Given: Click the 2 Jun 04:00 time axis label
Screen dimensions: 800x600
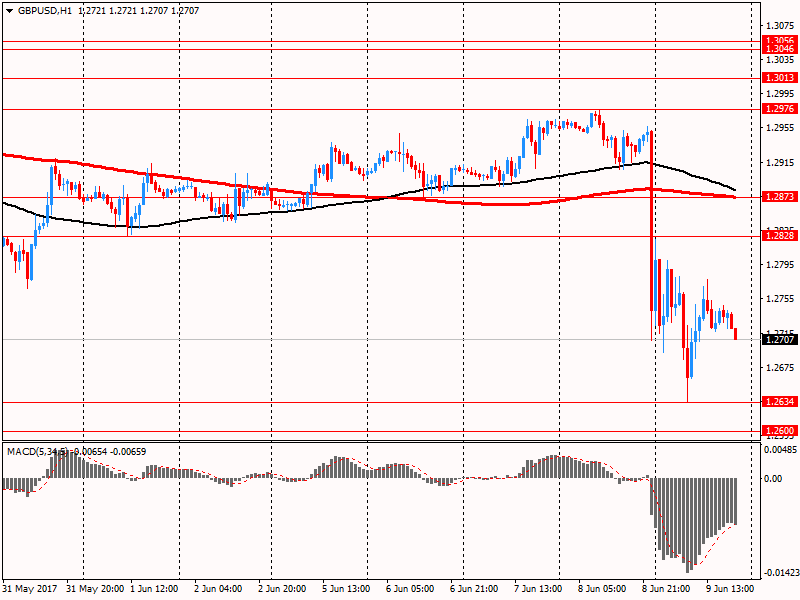Looking at the screenshot, I should click(218, 589).
